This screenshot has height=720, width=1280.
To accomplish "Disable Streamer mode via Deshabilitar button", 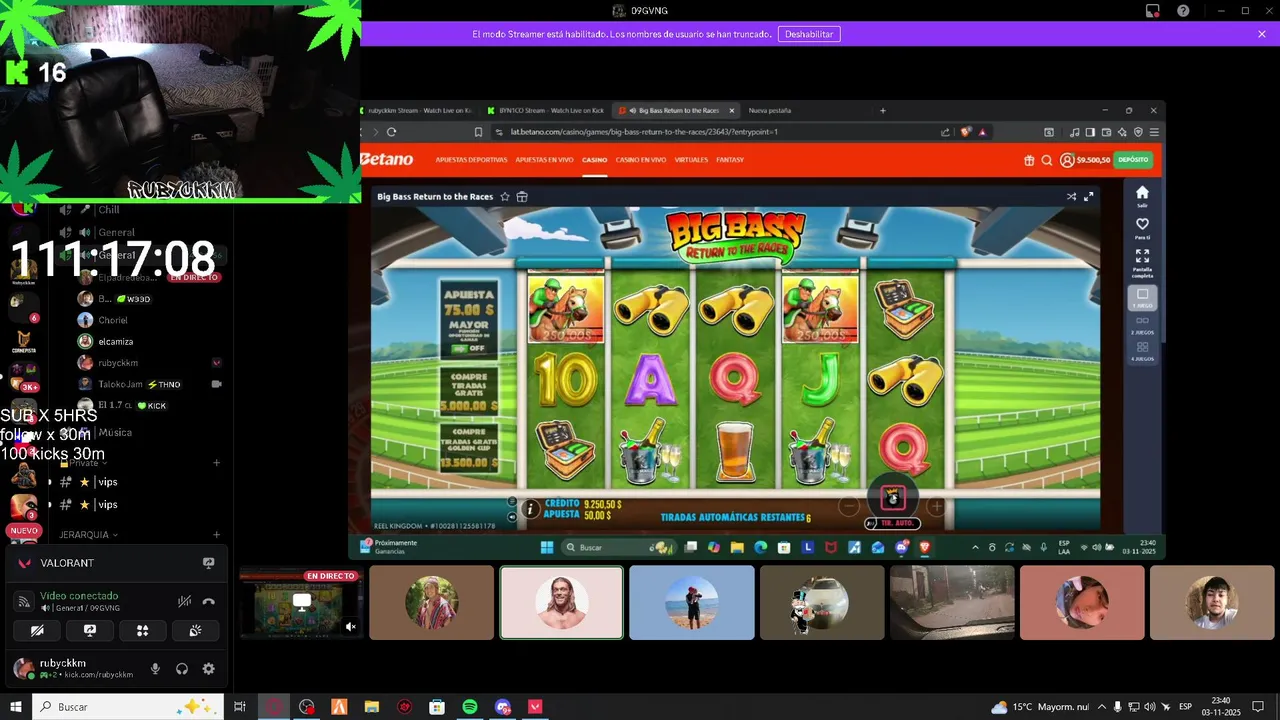I will tap(809, 34).
